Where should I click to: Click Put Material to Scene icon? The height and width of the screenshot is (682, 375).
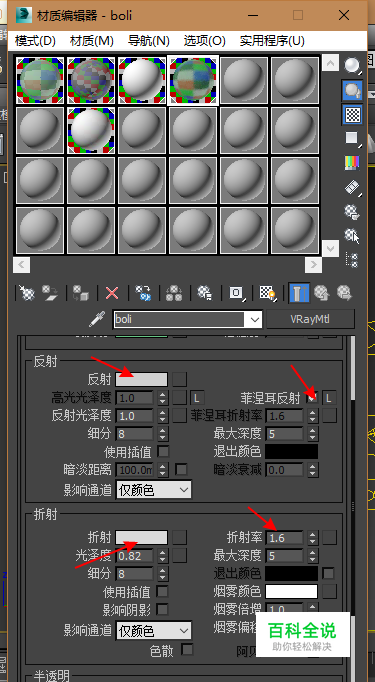pyautogui.click(x=50, y=293)
